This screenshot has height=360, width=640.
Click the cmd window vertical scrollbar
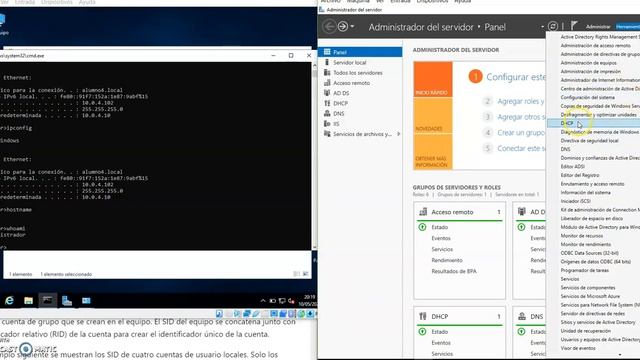point(314,156)
